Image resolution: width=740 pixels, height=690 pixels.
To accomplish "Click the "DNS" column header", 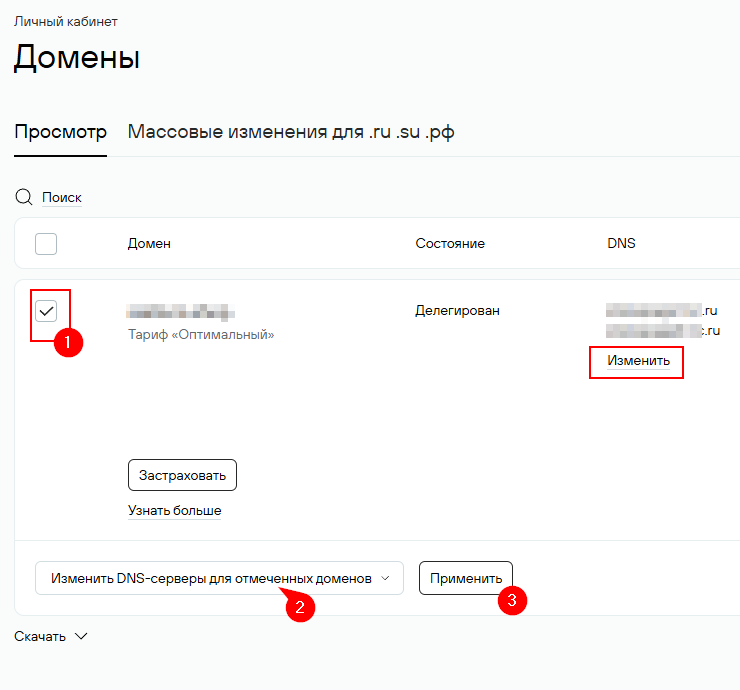I will click(621, 243).
